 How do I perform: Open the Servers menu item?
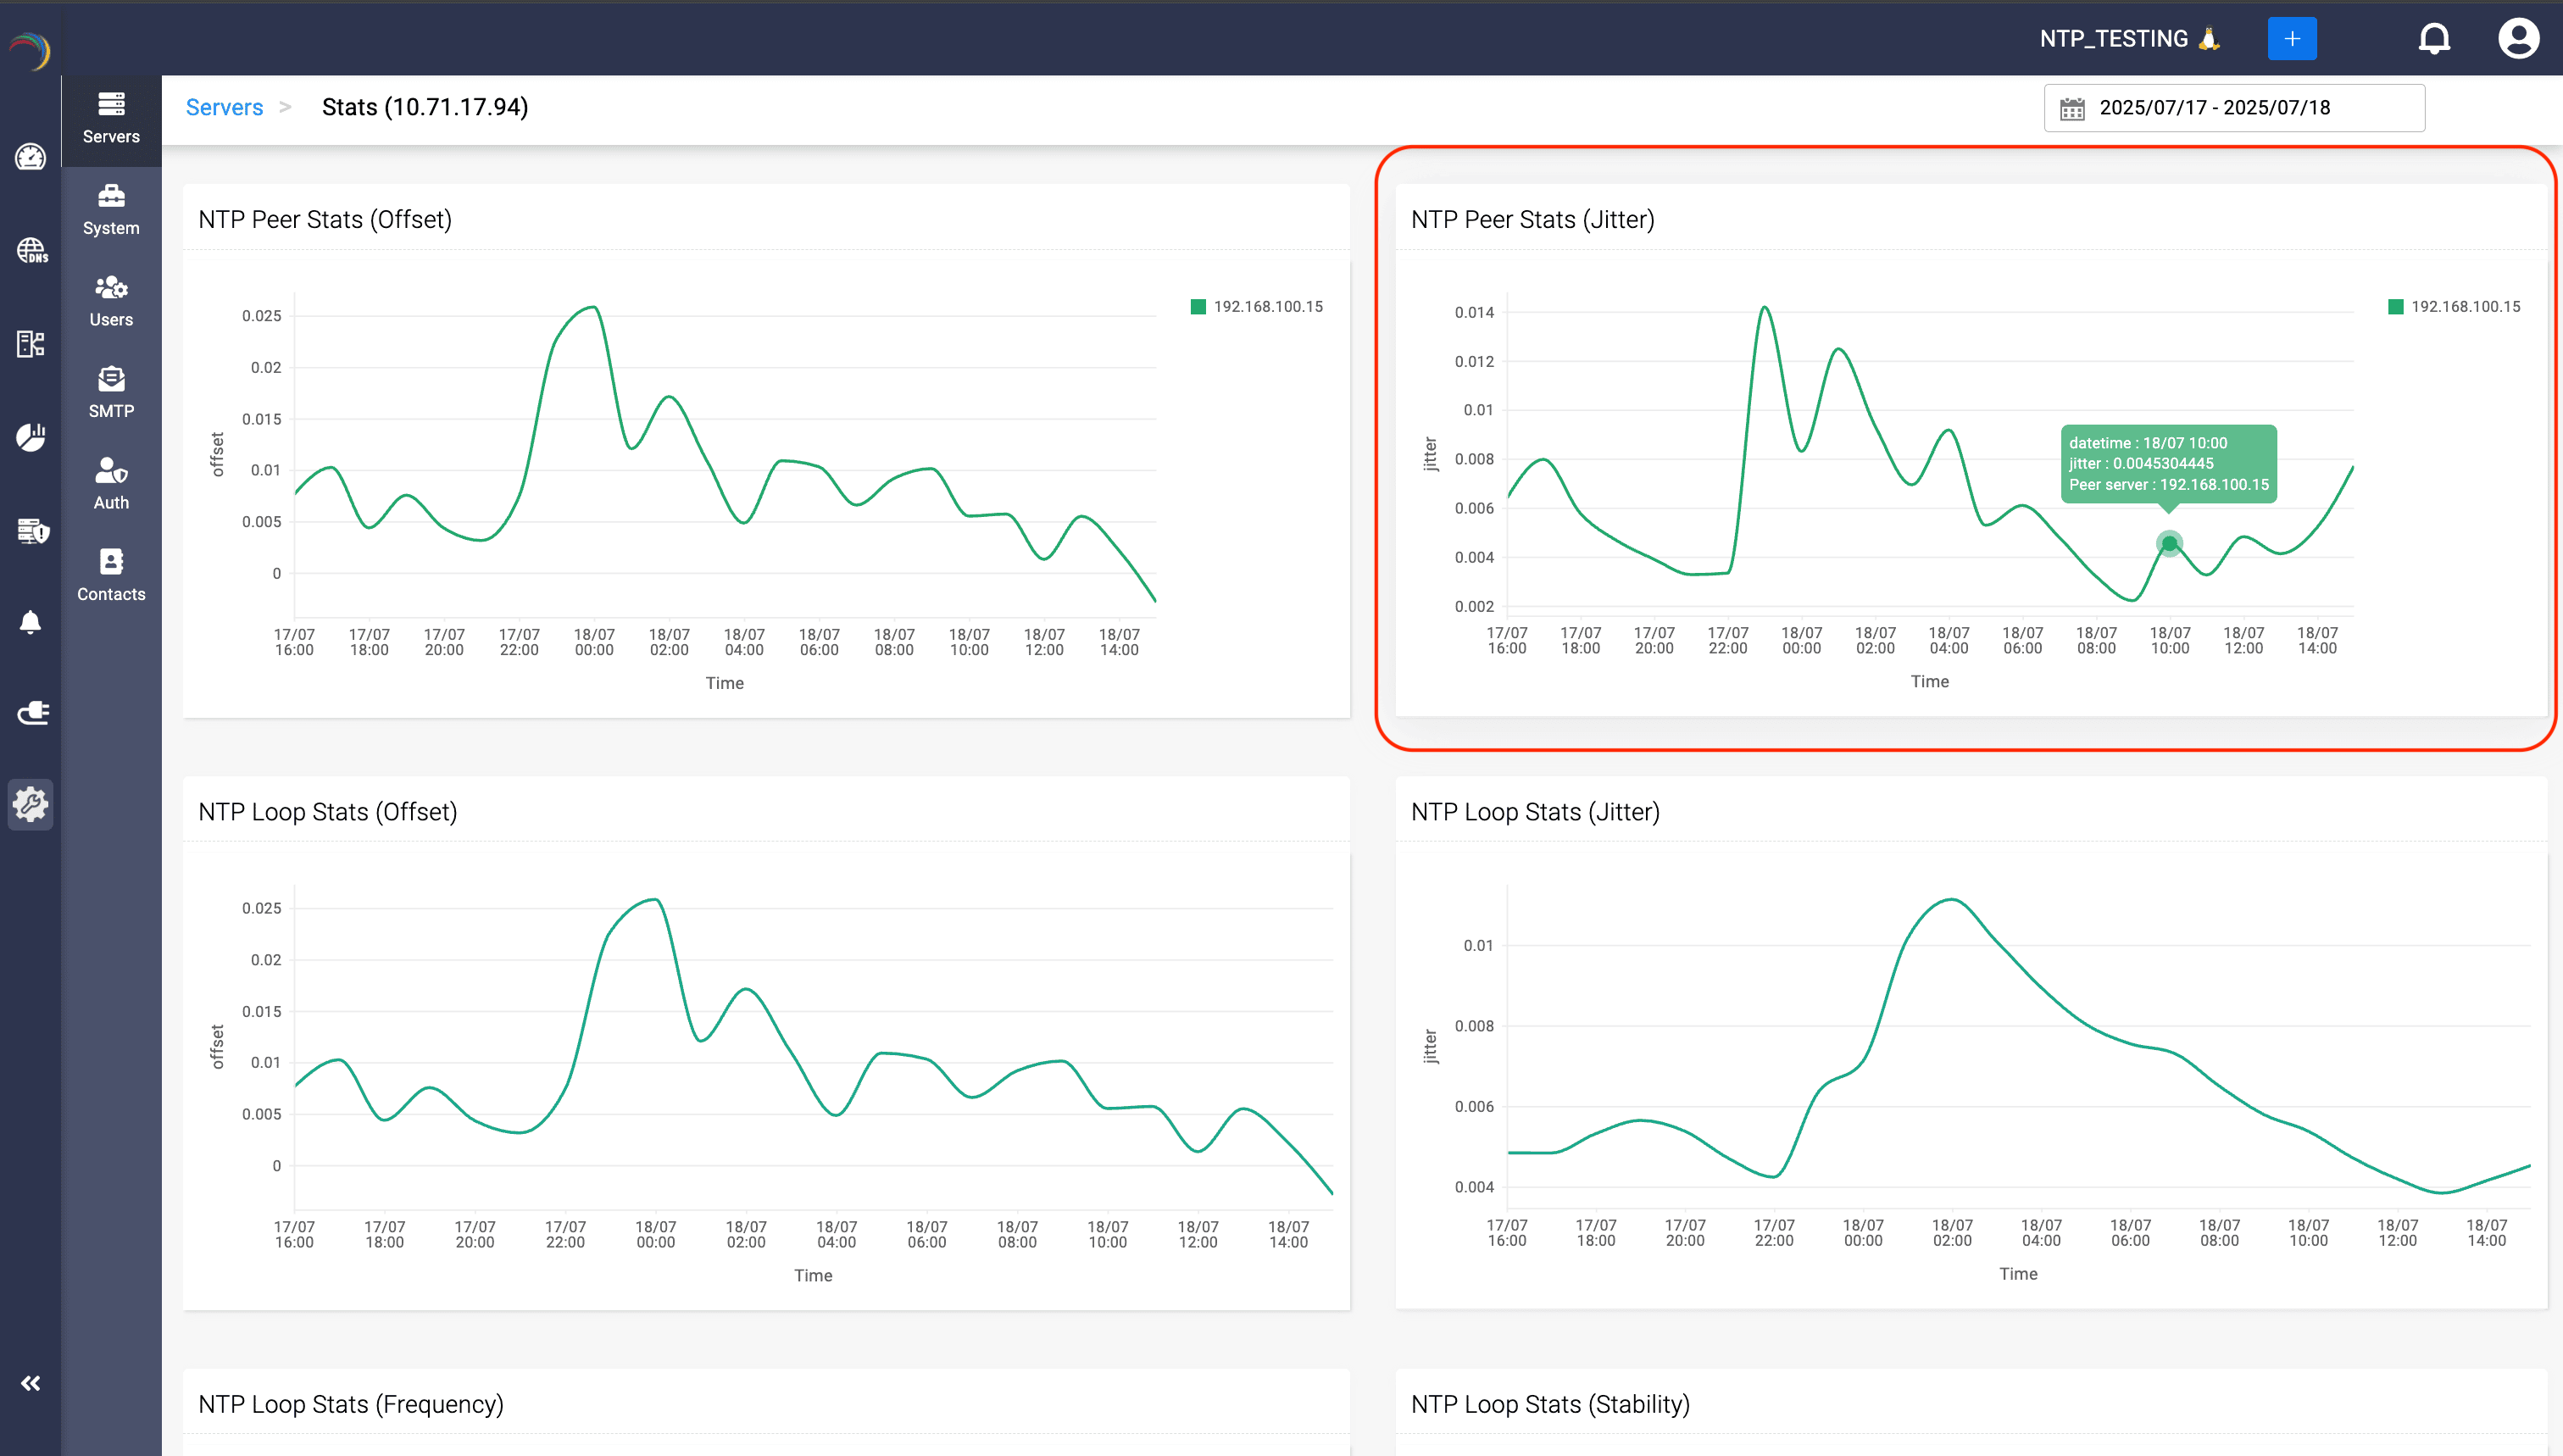[111, 118]
